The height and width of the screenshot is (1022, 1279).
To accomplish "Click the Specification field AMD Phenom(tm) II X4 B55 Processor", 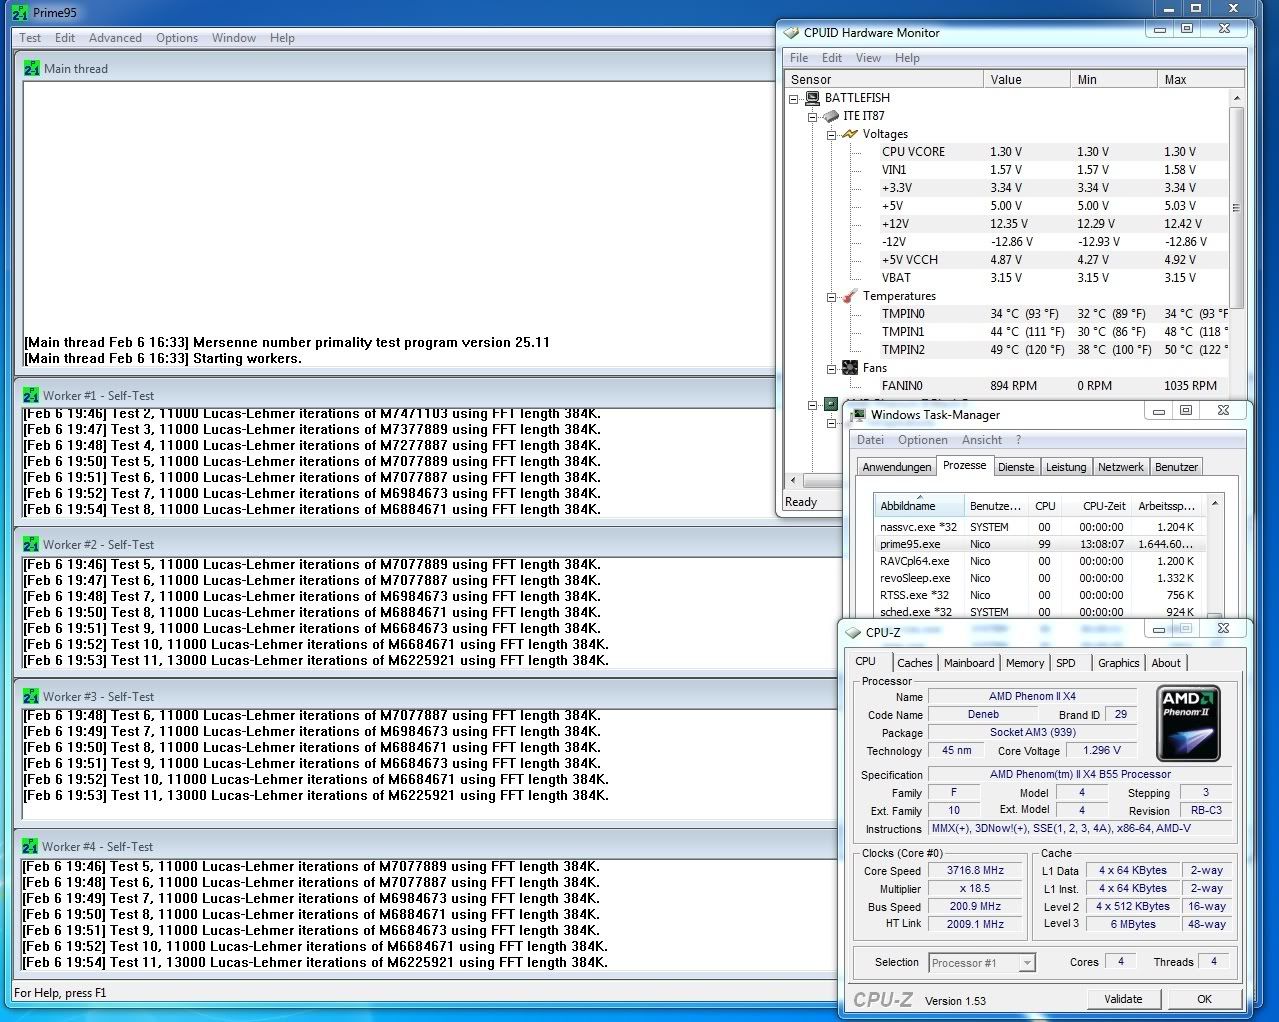I will [x=1080, y=774].
